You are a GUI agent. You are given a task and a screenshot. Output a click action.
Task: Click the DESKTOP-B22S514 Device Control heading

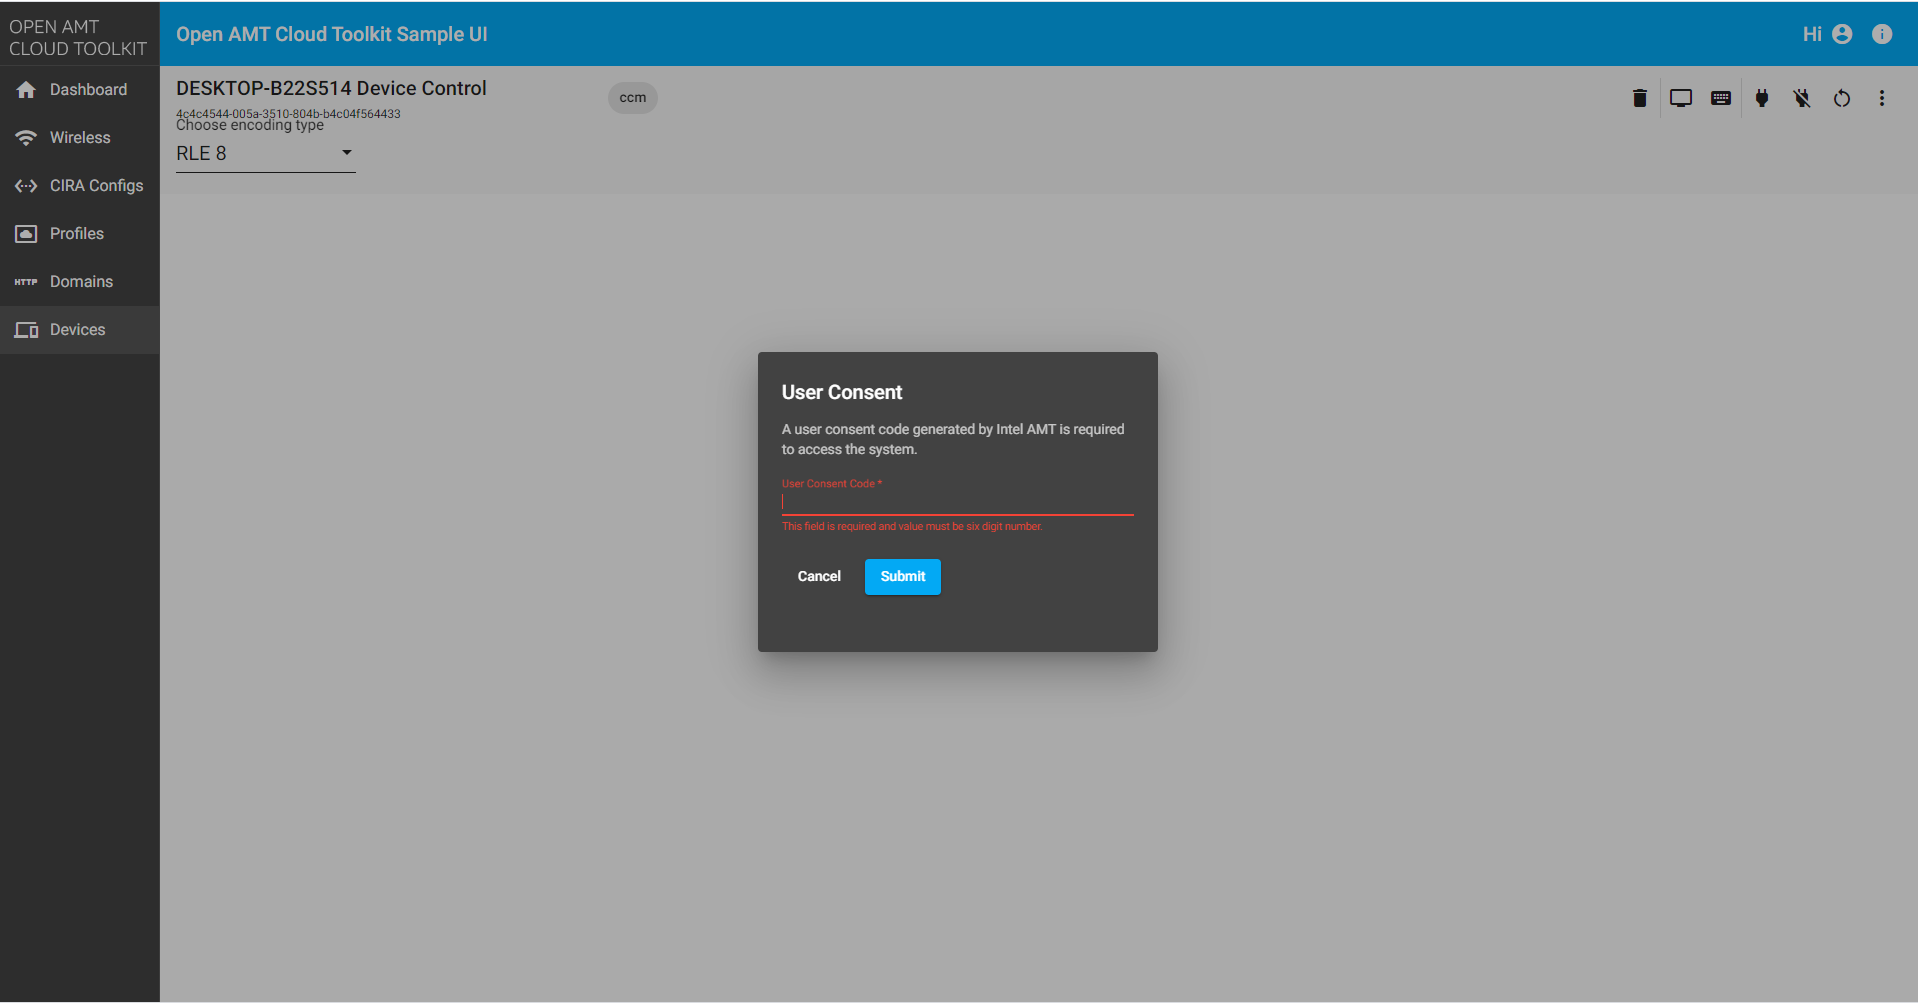(331, 88)
